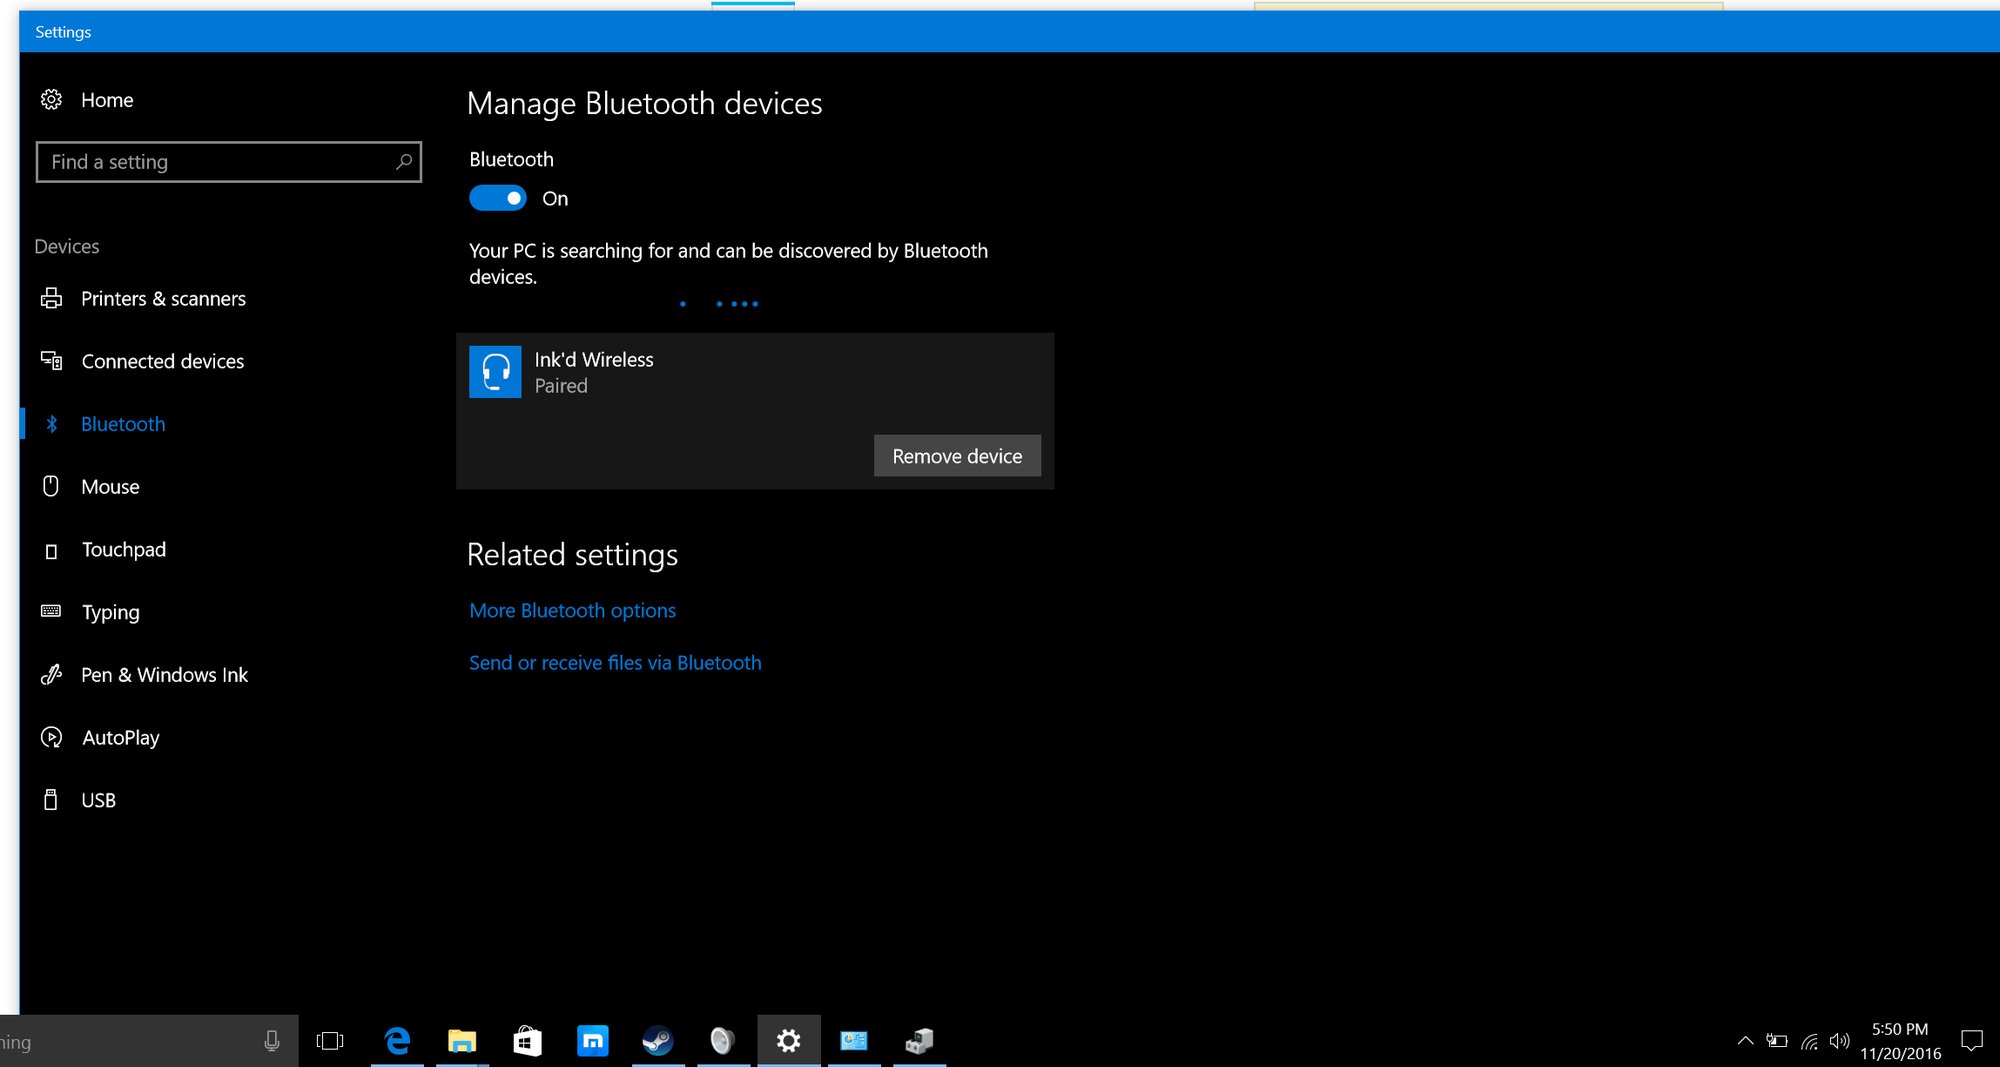2000x1067 pixels.
Task: Open File Explorer from taskbar
Action: coord(462,1042)
